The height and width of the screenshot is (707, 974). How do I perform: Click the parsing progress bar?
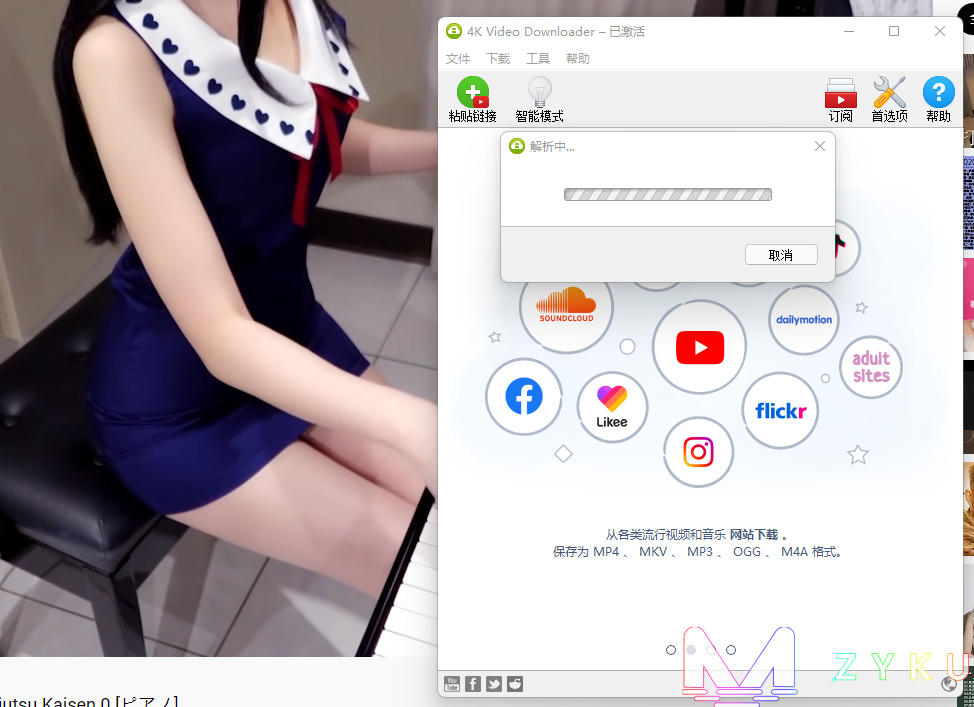click(x=668, y=194)
